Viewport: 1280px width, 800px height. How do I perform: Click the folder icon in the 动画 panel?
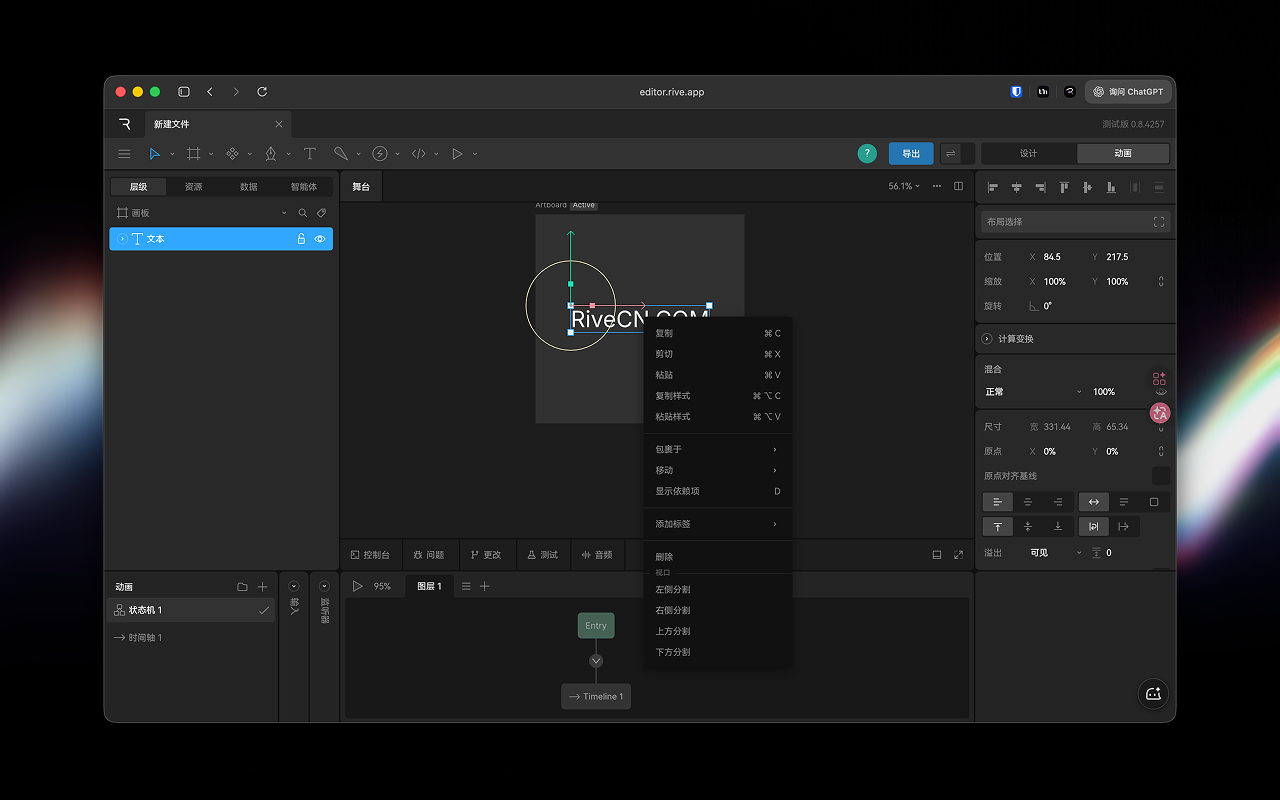(x=242, y=587)
